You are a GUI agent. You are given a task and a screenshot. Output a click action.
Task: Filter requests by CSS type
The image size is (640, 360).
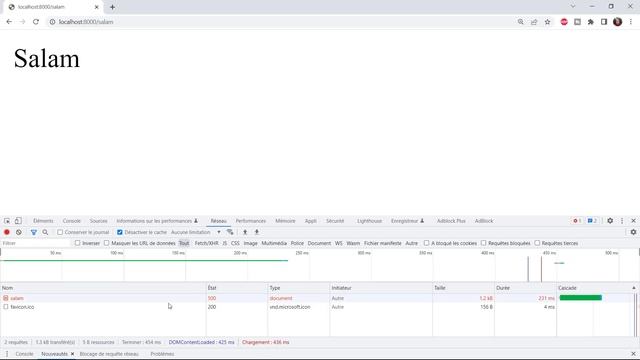(235, 243)
